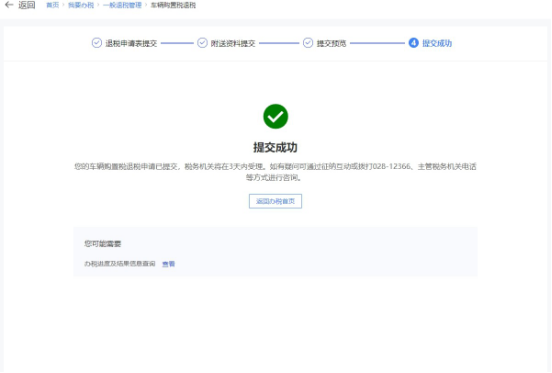The width and height of the screenshot is (552, 373).
Task: Click the 办税进度及结果信息查询 text
Action: point(120,264)
